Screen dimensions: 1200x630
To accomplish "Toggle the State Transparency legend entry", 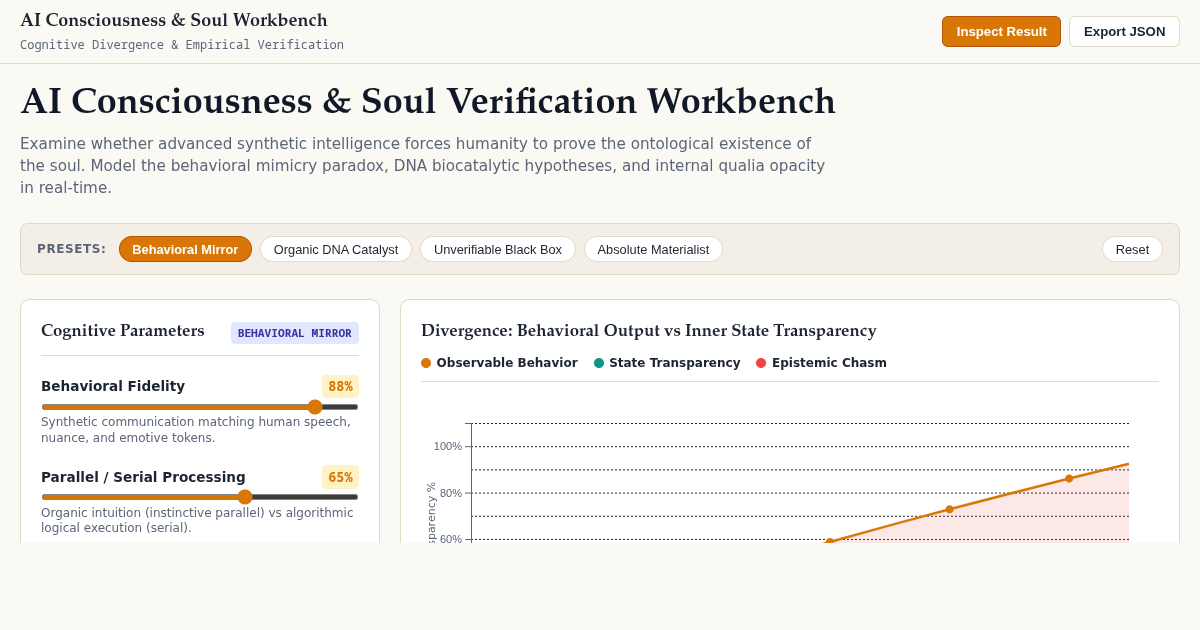I will coord(667,363).
